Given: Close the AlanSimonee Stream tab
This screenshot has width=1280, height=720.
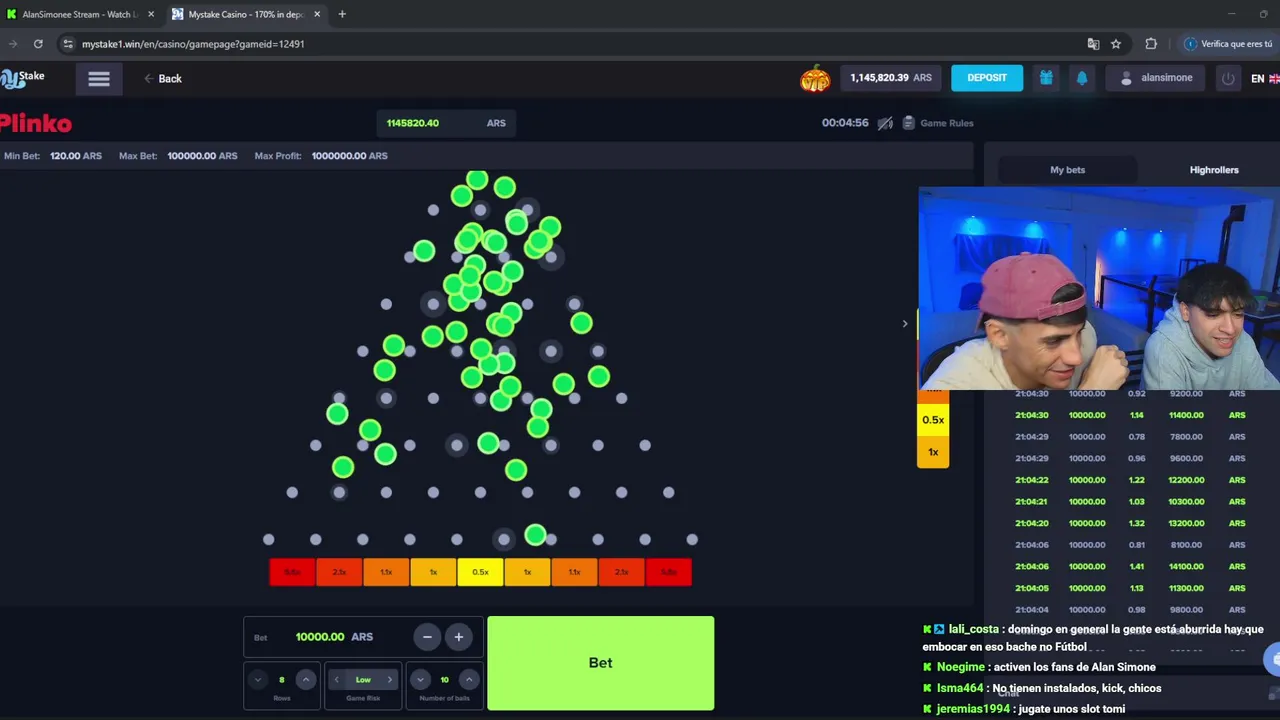Looking at the screenshot, I should (151, 14).
